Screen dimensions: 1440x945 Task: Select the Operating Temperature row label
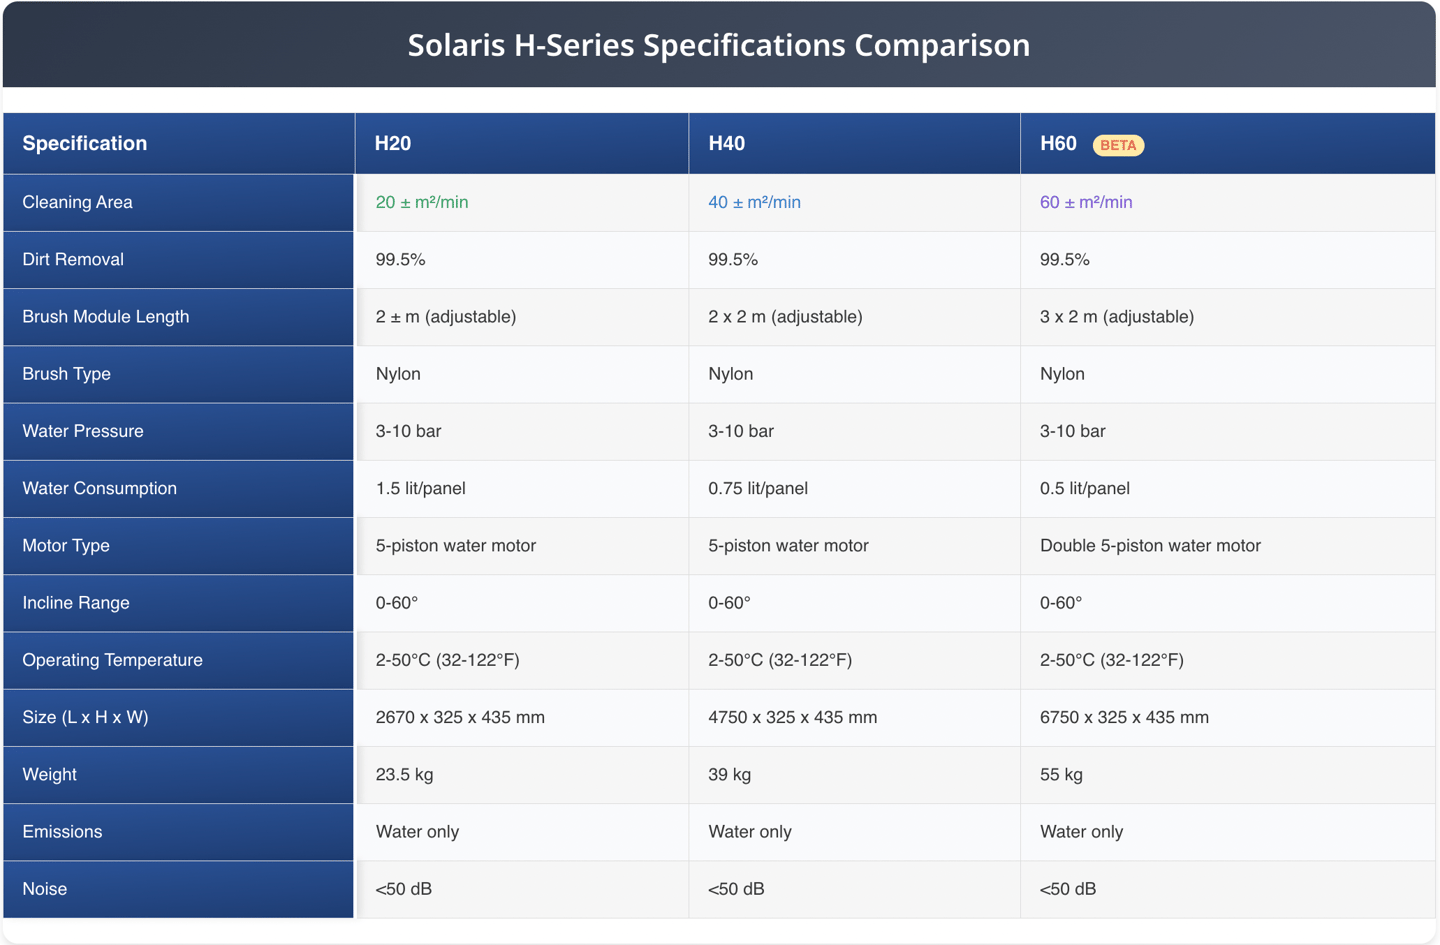click(112, 660)
